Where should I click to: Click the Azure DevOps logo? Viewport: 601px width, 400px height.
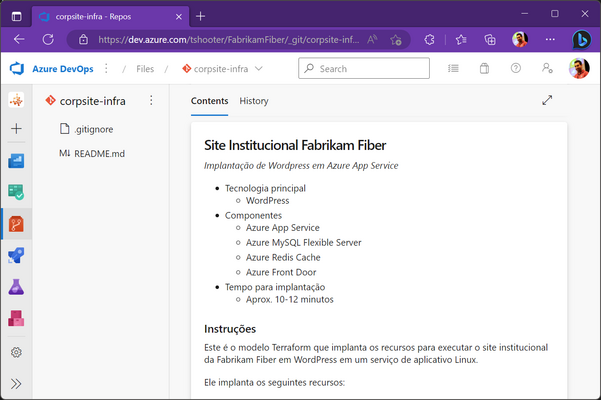click(16, 68)
